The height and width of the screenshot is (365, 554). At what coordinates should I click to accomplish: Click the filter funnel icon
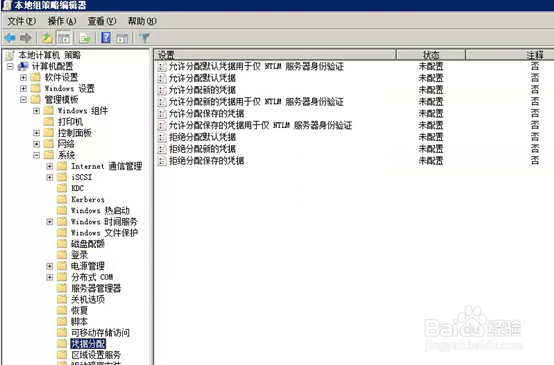click(x=144, y=38)
